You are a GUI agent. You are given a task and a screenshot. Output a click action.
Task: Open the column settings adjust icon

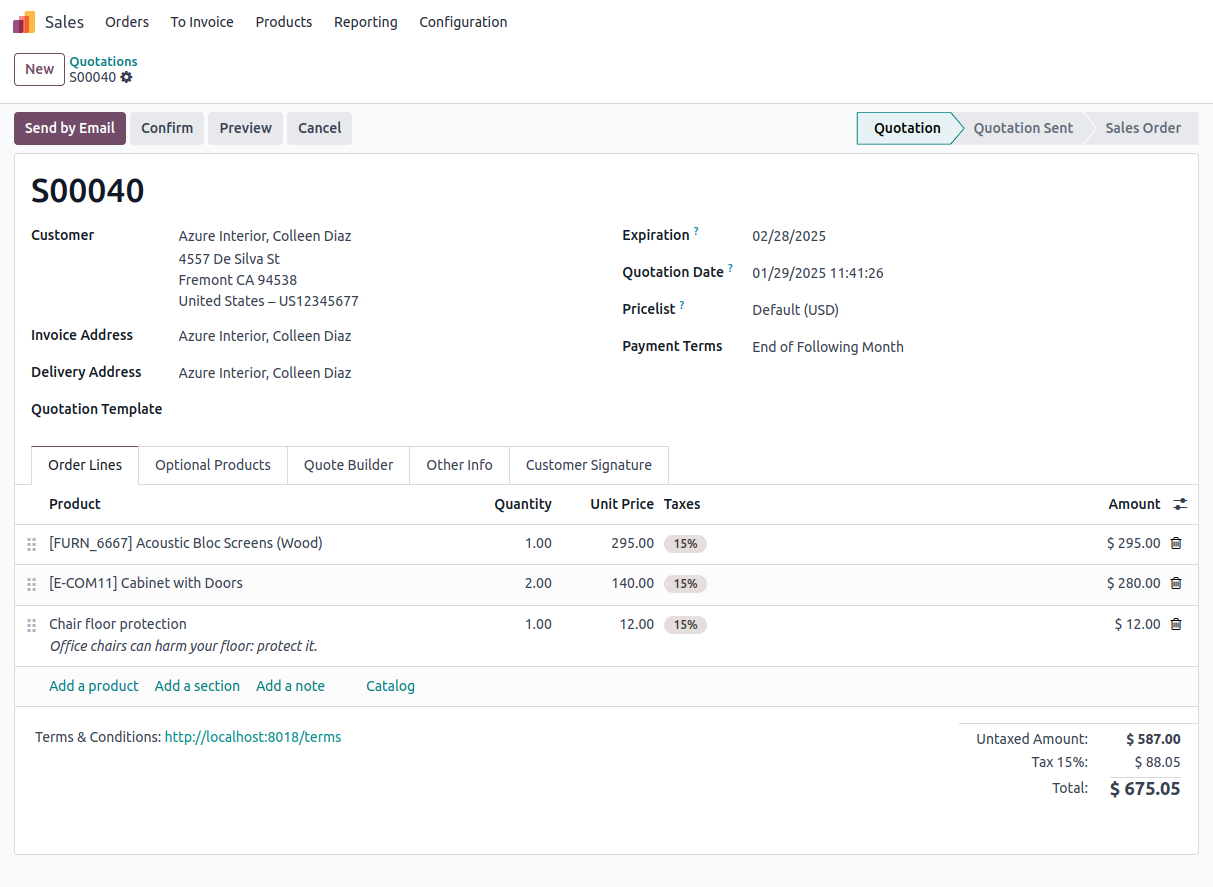[x=1180, y=505]
